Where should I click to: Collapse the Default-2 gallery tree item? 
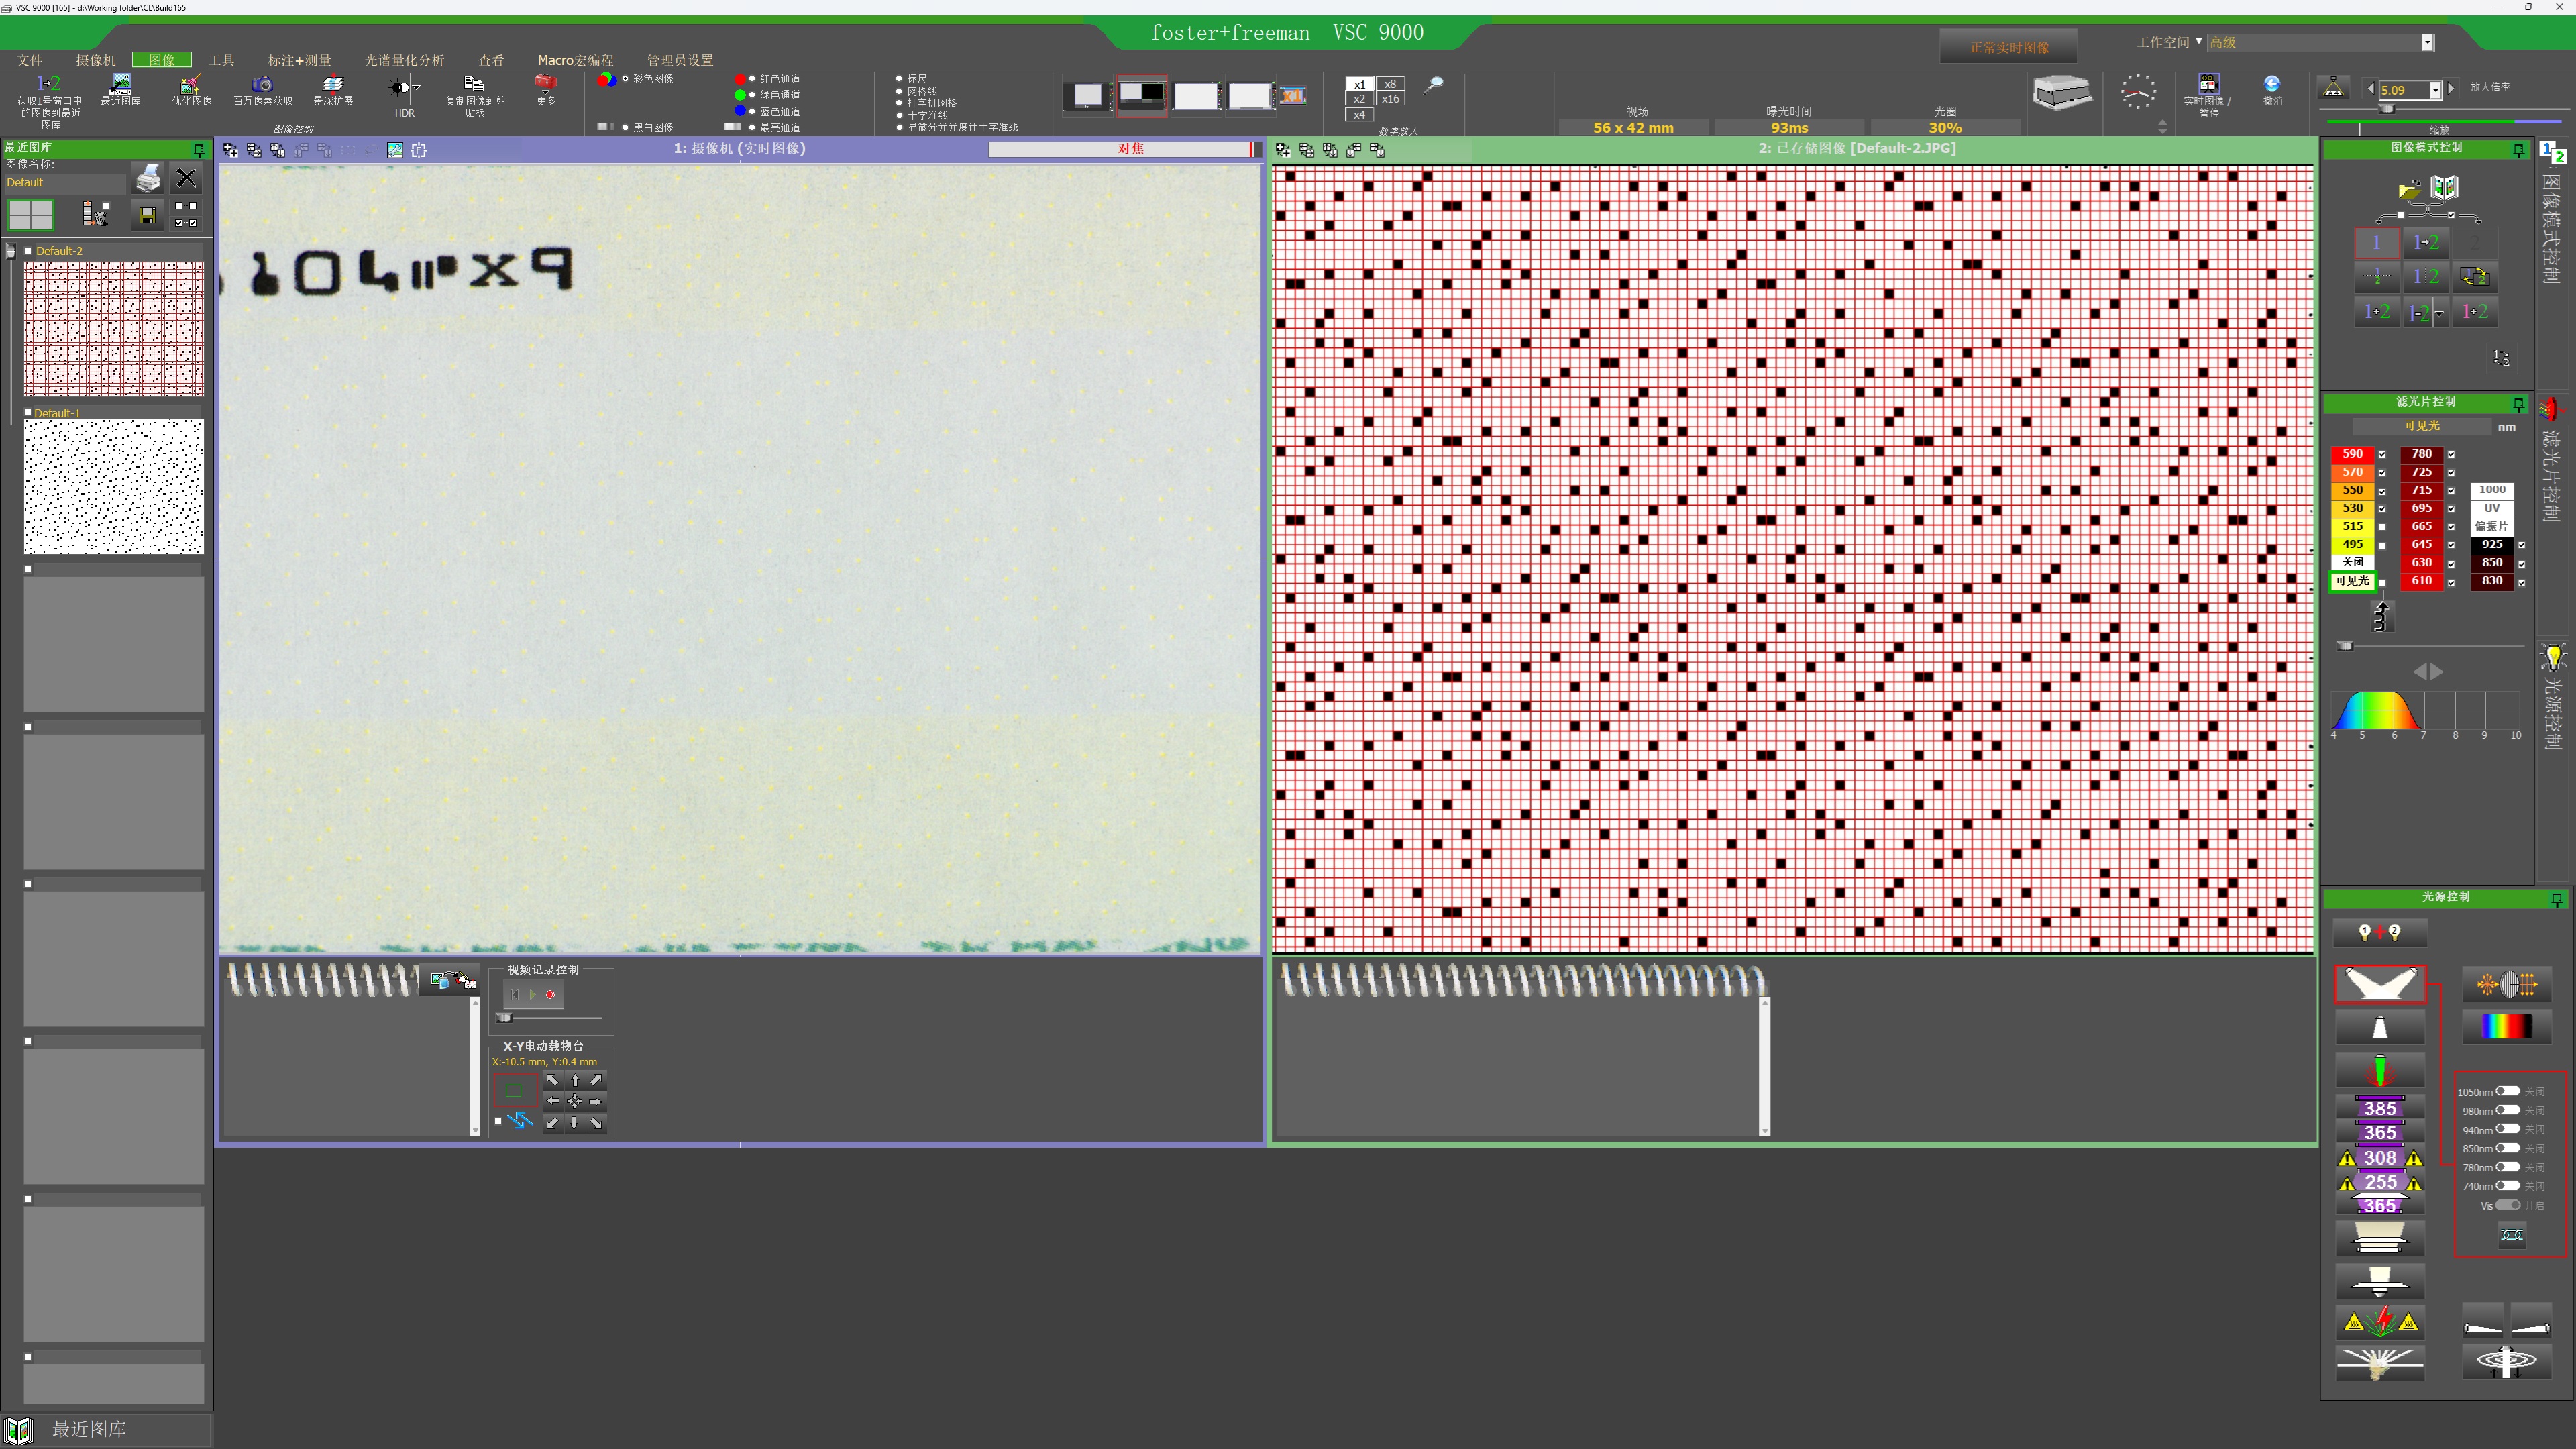[28, 251]
